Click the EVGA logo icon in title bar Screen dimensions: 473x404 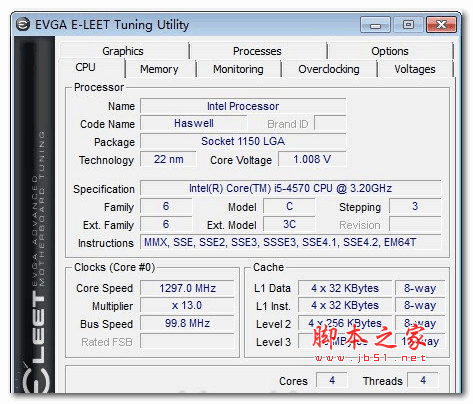pos(23,24)
